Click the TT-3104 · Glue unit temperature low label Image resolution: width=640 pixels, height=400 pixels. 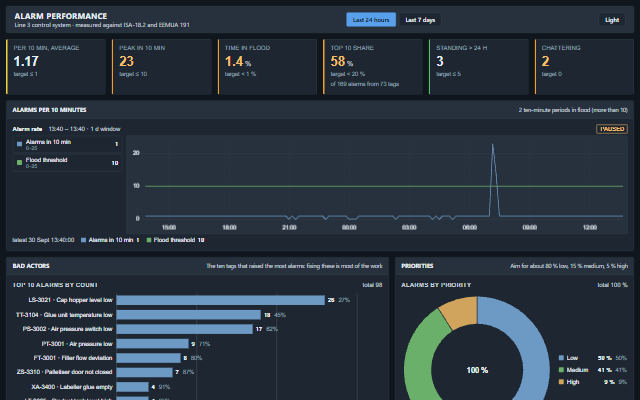(x=64, y=315)
